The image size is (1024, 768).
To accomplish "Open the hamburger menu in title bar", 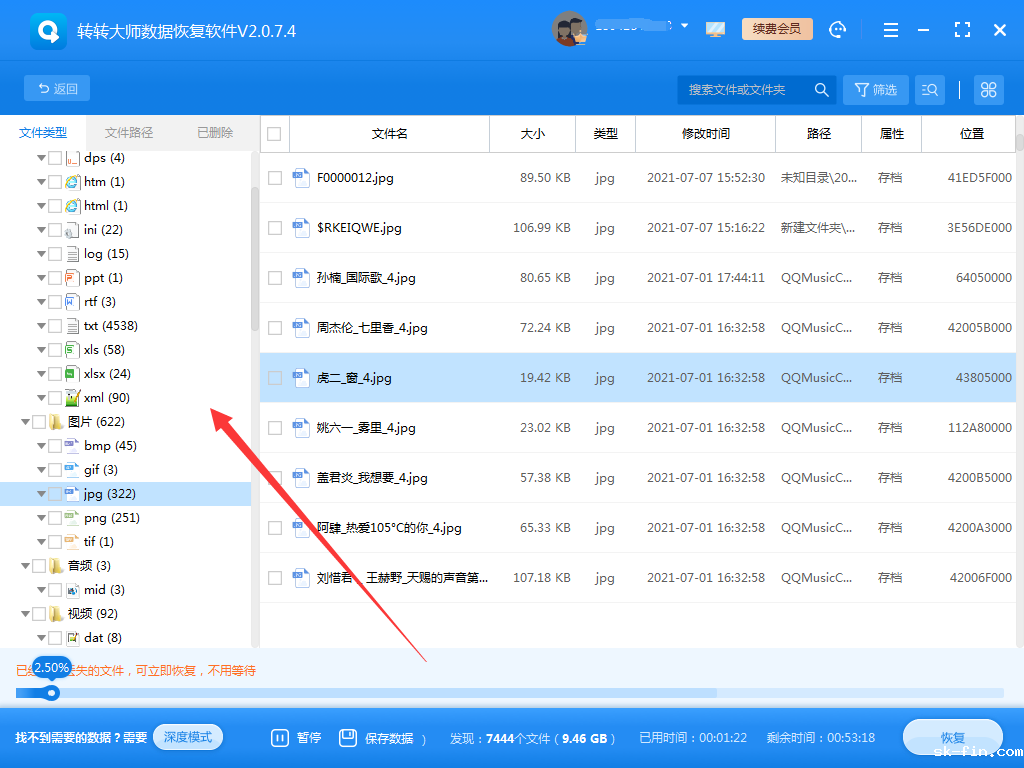I will tap(890, 30).
